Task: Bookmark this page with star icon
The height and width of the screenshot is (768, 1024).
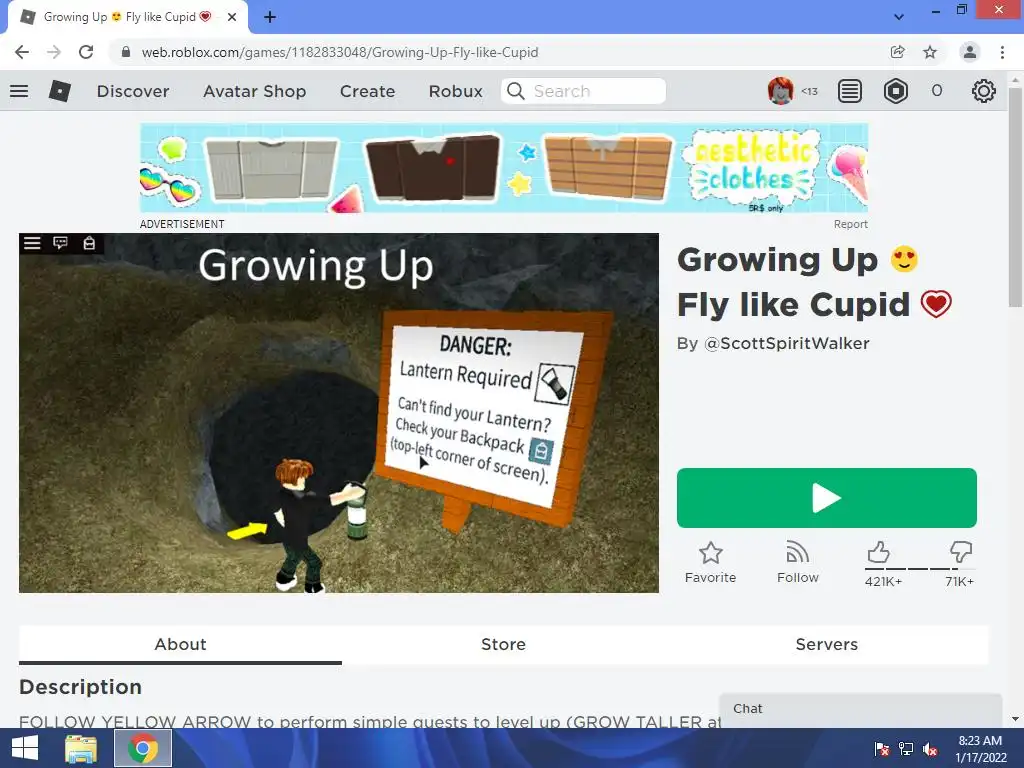Action: (x=930, y=52)
